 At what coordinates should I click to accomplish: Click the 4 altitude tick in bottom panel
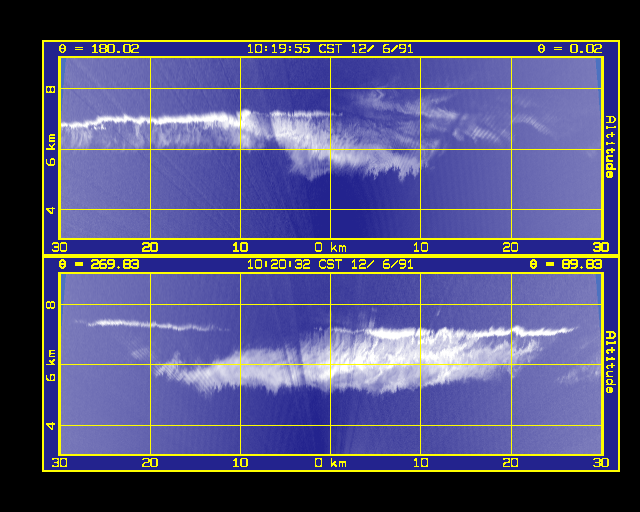[51, 425]
